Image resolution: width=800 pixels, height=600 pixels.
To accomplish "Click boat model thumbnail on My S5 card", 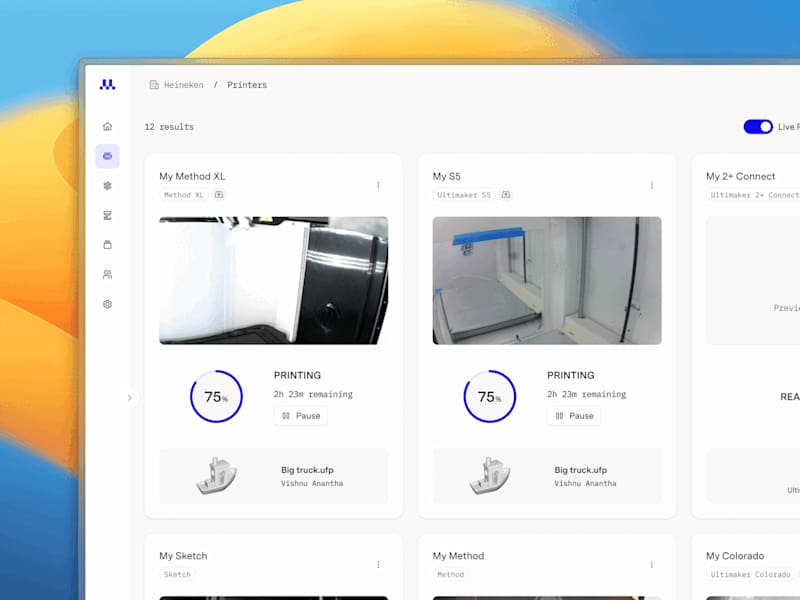I will (490, 476).
